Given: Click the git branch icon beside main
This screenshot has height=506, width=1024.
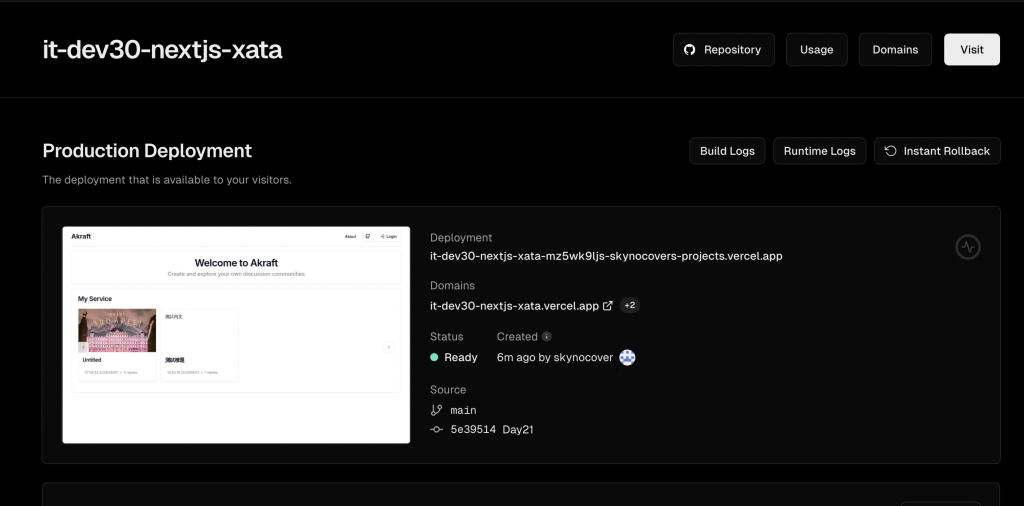Looking at the screenshot, I should (436, 410).
